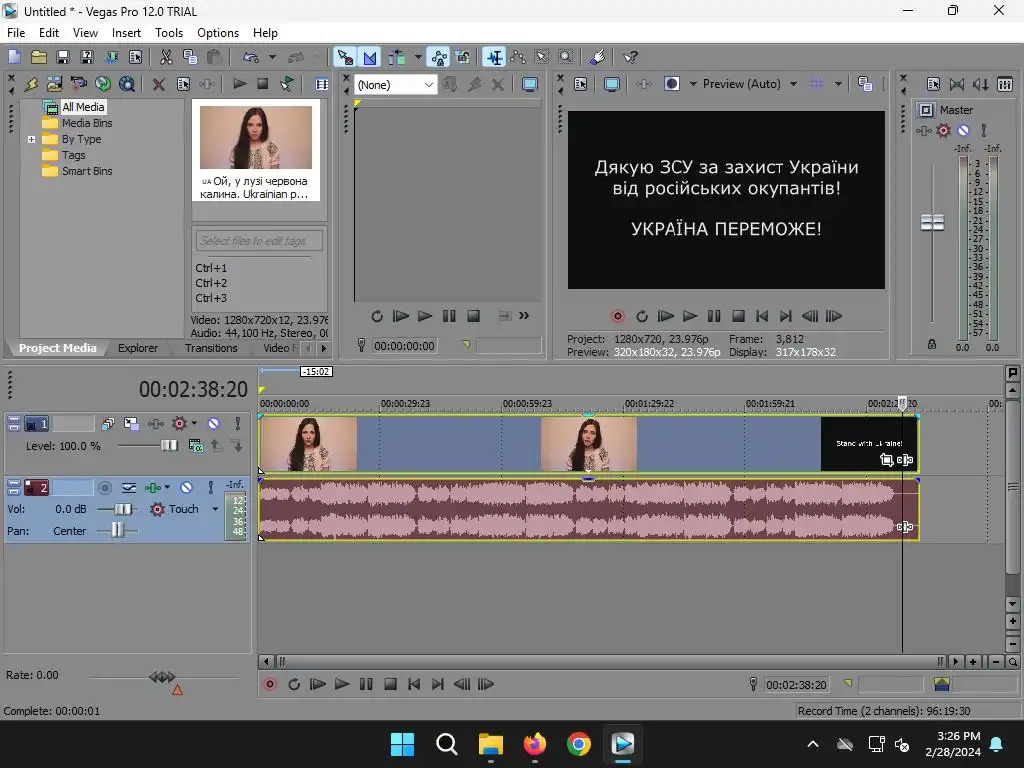Screen dimensions: 1024x768
Task: Open the Options menu
Action: click(217, 33)
